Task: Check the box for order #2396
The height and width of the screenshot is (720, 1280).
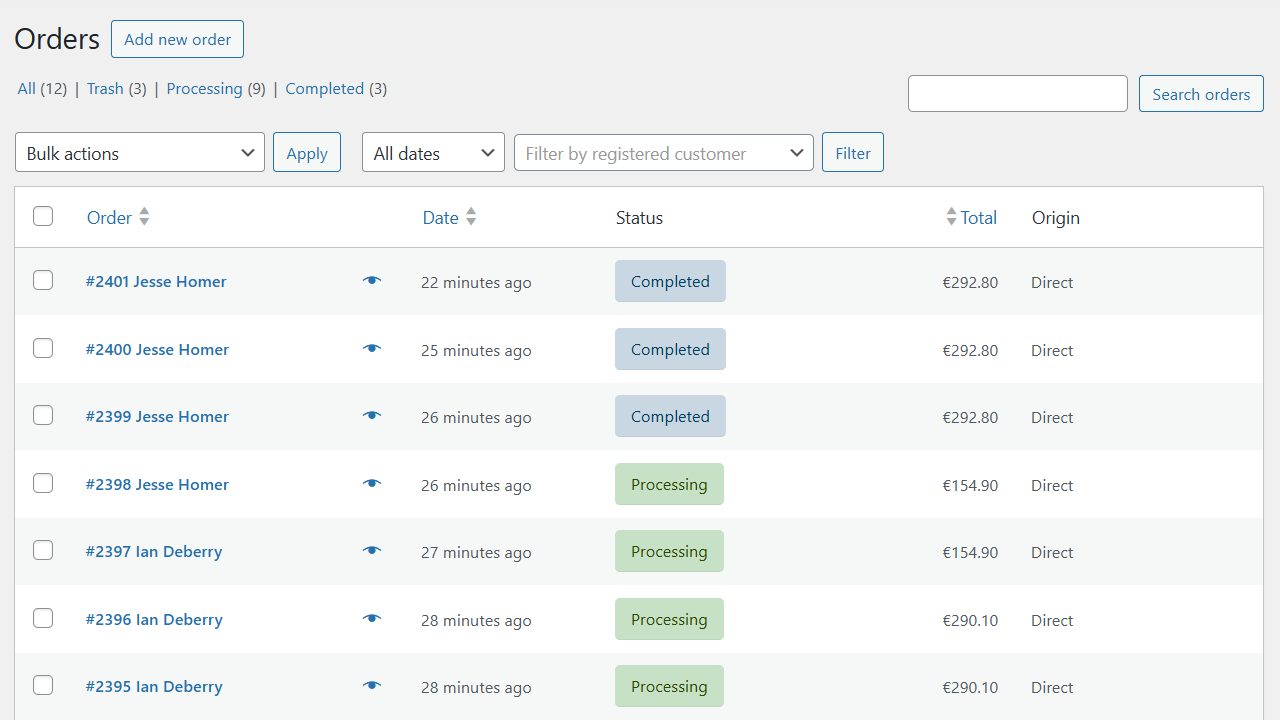Action: tap(43, 618)
